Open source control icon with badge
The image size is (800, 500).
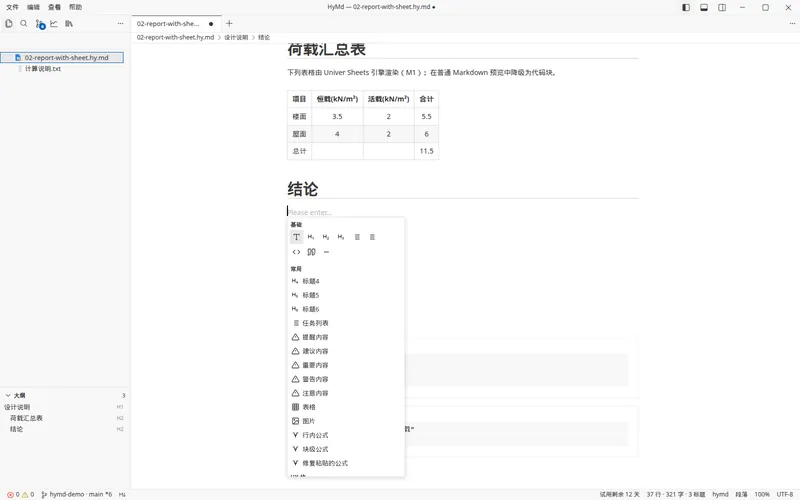point(40,24)
